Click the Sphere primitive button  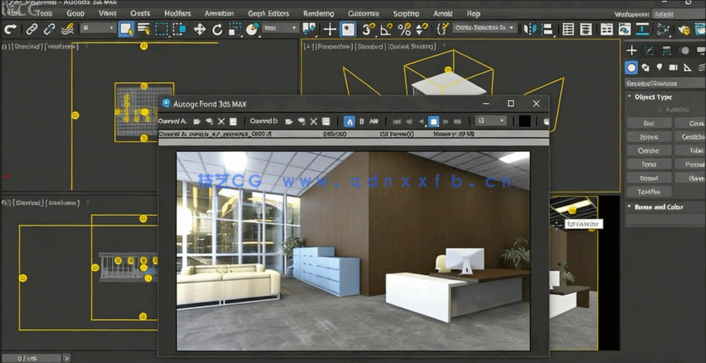[649, 136]
